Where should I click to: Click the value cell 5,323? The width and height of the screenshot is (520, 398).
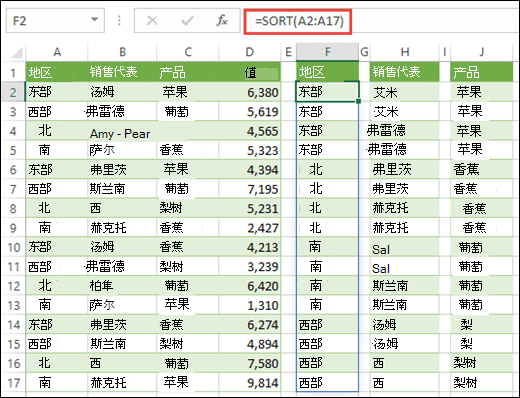[250, 150]
